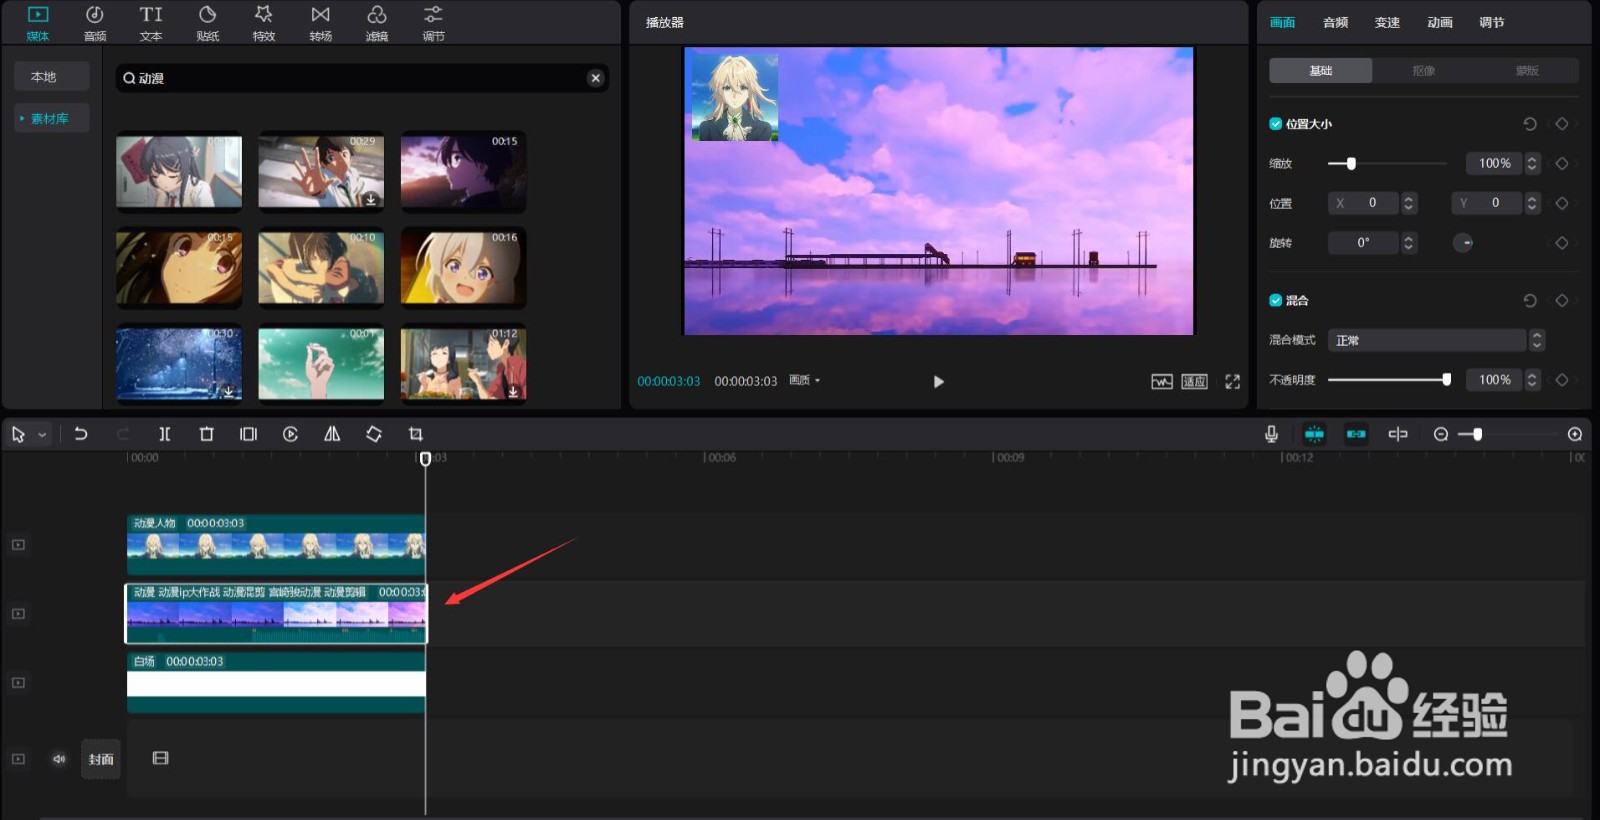Download the 00:29 anime clip
The width and height of the screenshot is (1600, 820).
point(371,199)
